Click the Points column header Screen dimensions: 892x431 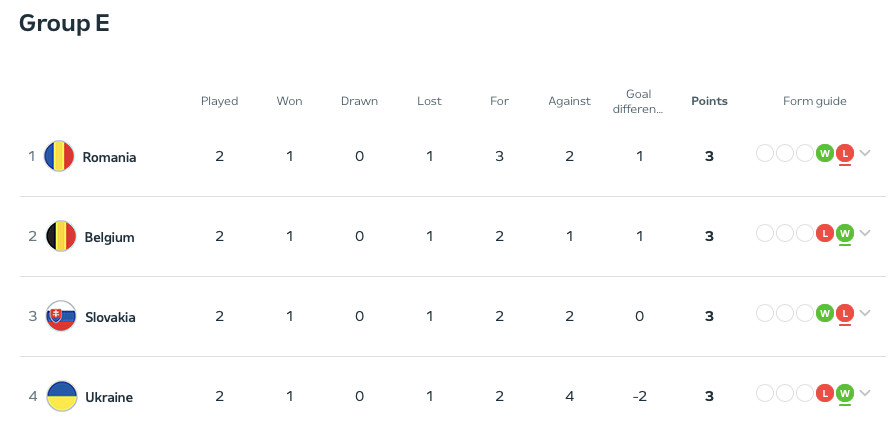709,101
